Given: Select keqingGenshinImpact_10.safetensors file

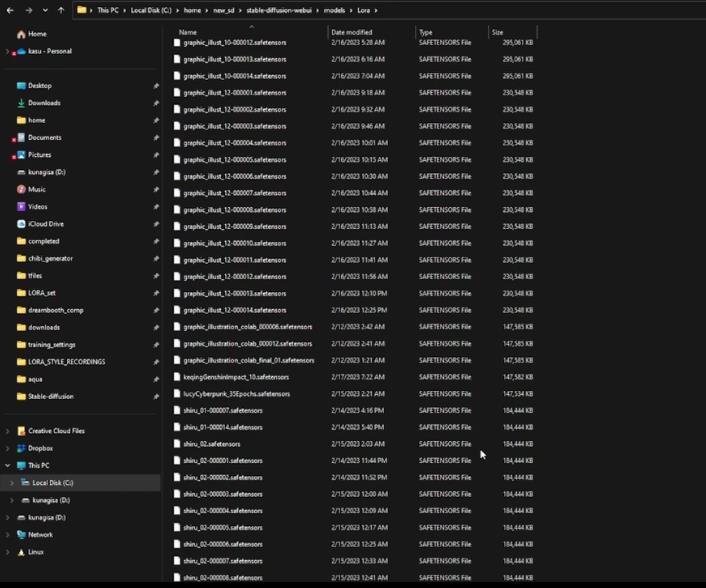Looking at the screenshot, I should click(236, 377).
